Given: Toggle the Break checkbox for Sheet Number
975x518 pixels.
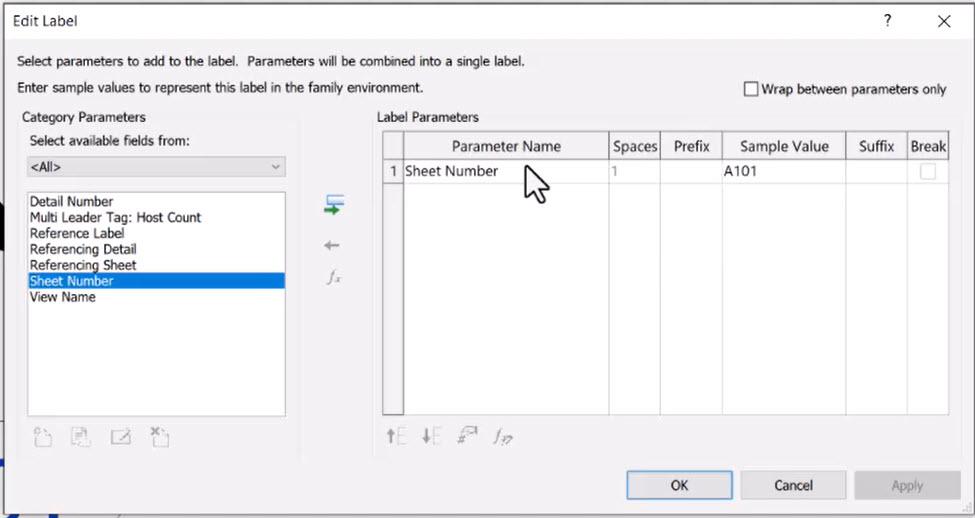Looking at the screenshot, I should (x=927, y=171).
